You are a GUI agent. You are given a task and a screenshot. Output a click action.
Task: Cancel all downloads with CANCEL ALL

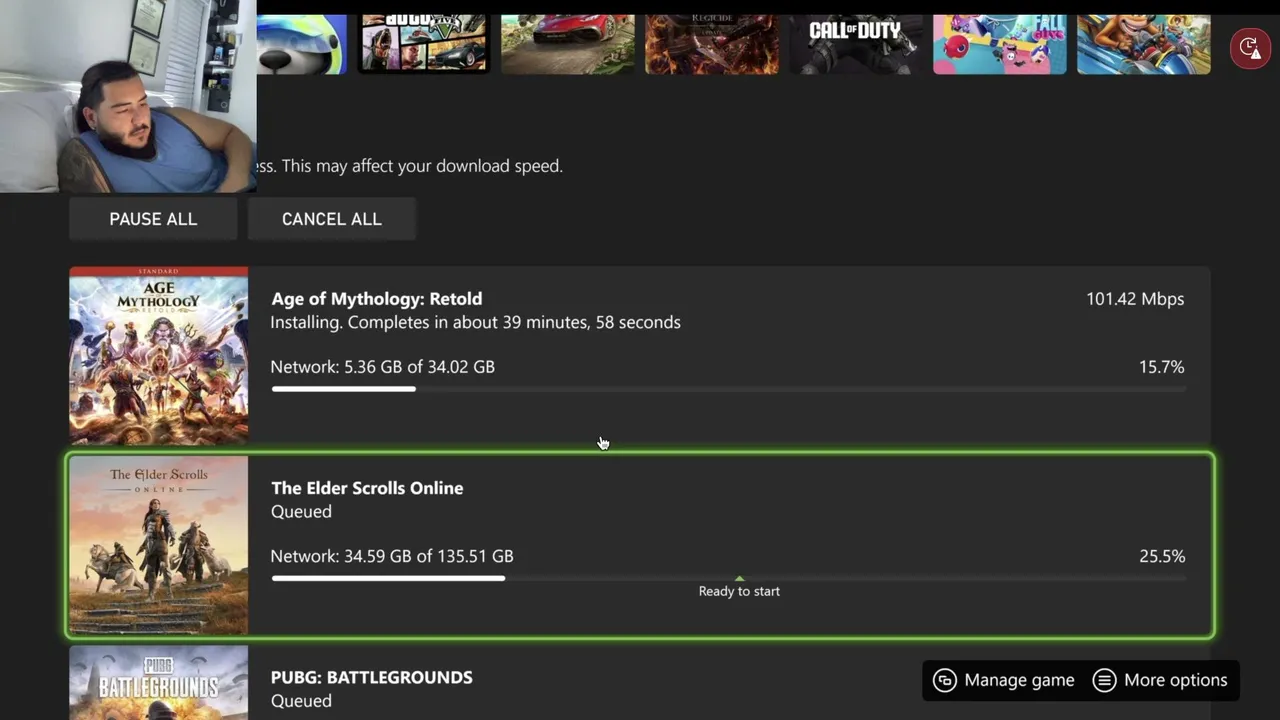point(331,219)
